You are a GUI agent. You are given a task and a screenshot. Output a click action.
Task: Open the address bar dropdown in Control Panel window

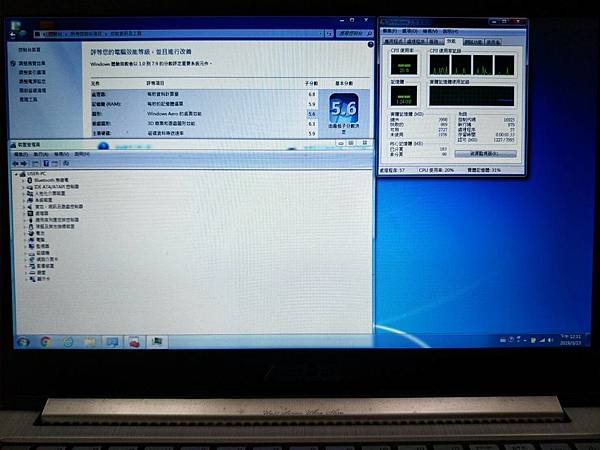point(321,34)
